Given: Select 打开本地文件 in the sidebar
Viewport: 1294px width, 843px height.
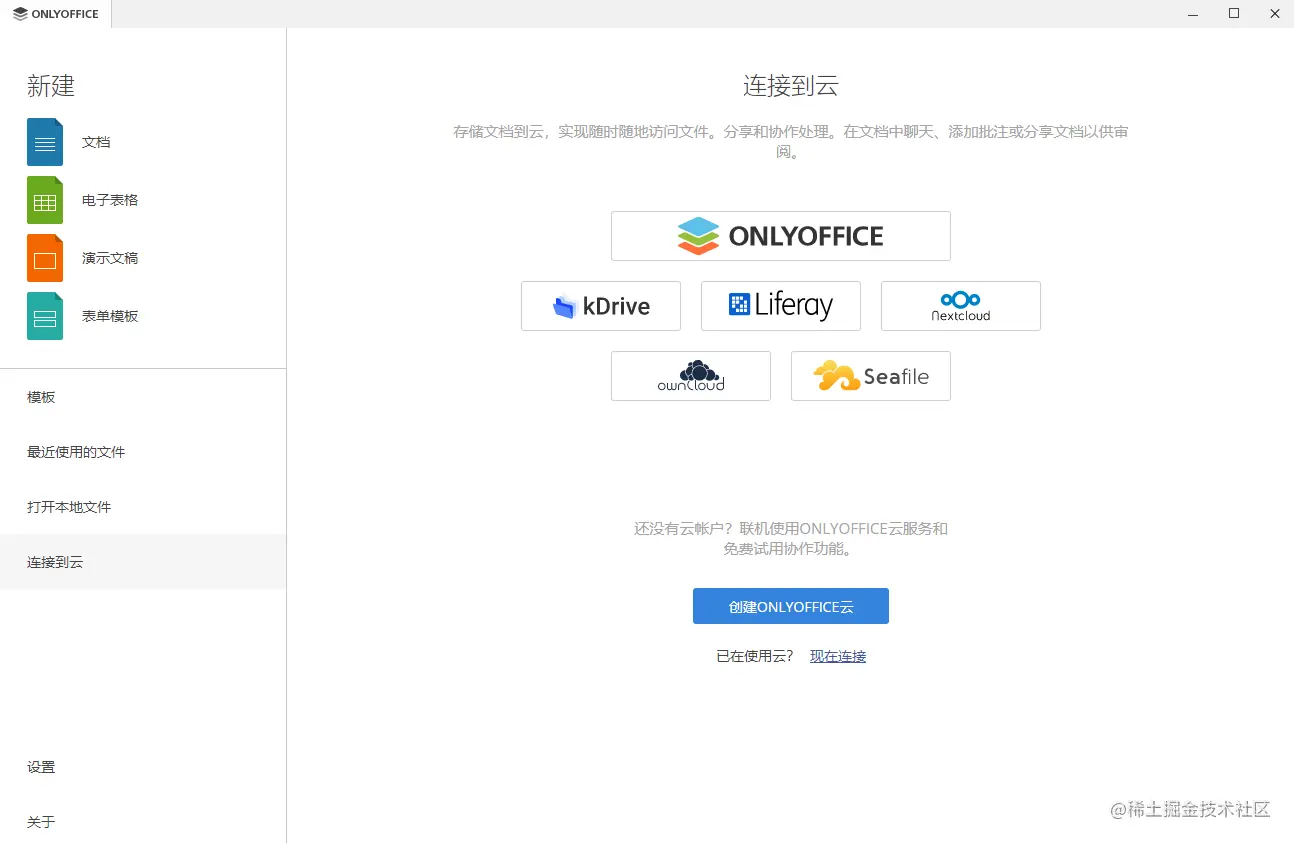Looking at the screenshot, I should pyautogui.click(x=143, y=507).
